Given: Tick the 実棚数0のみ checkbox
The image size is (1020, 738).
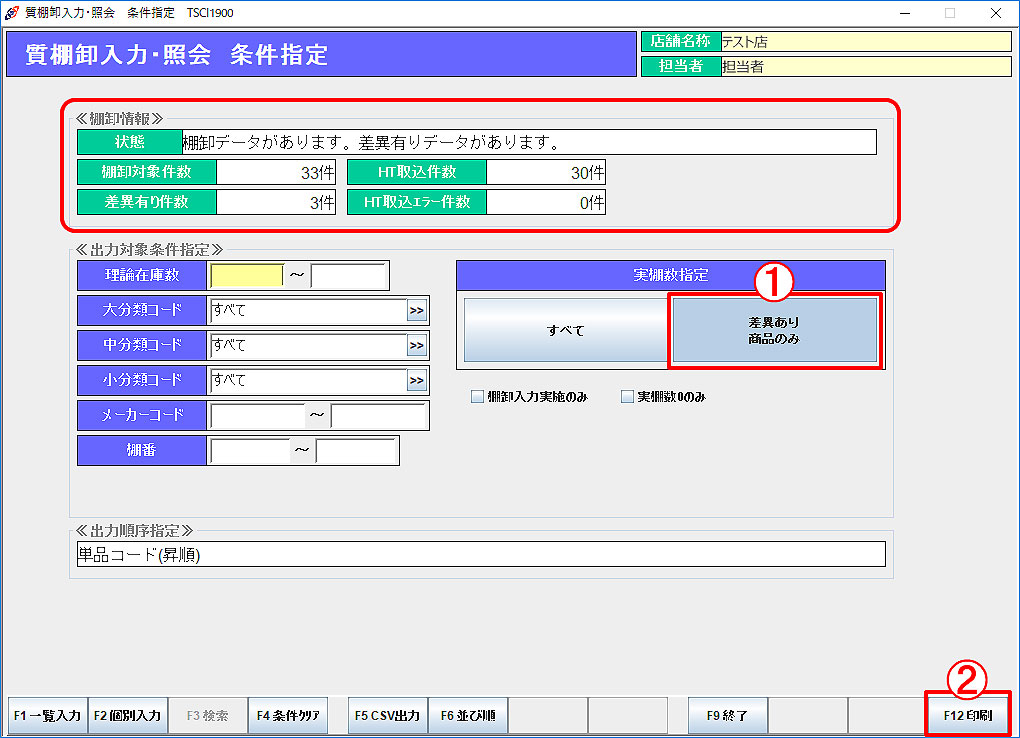Looking at the screenshot, I should [x=627, y=397].
